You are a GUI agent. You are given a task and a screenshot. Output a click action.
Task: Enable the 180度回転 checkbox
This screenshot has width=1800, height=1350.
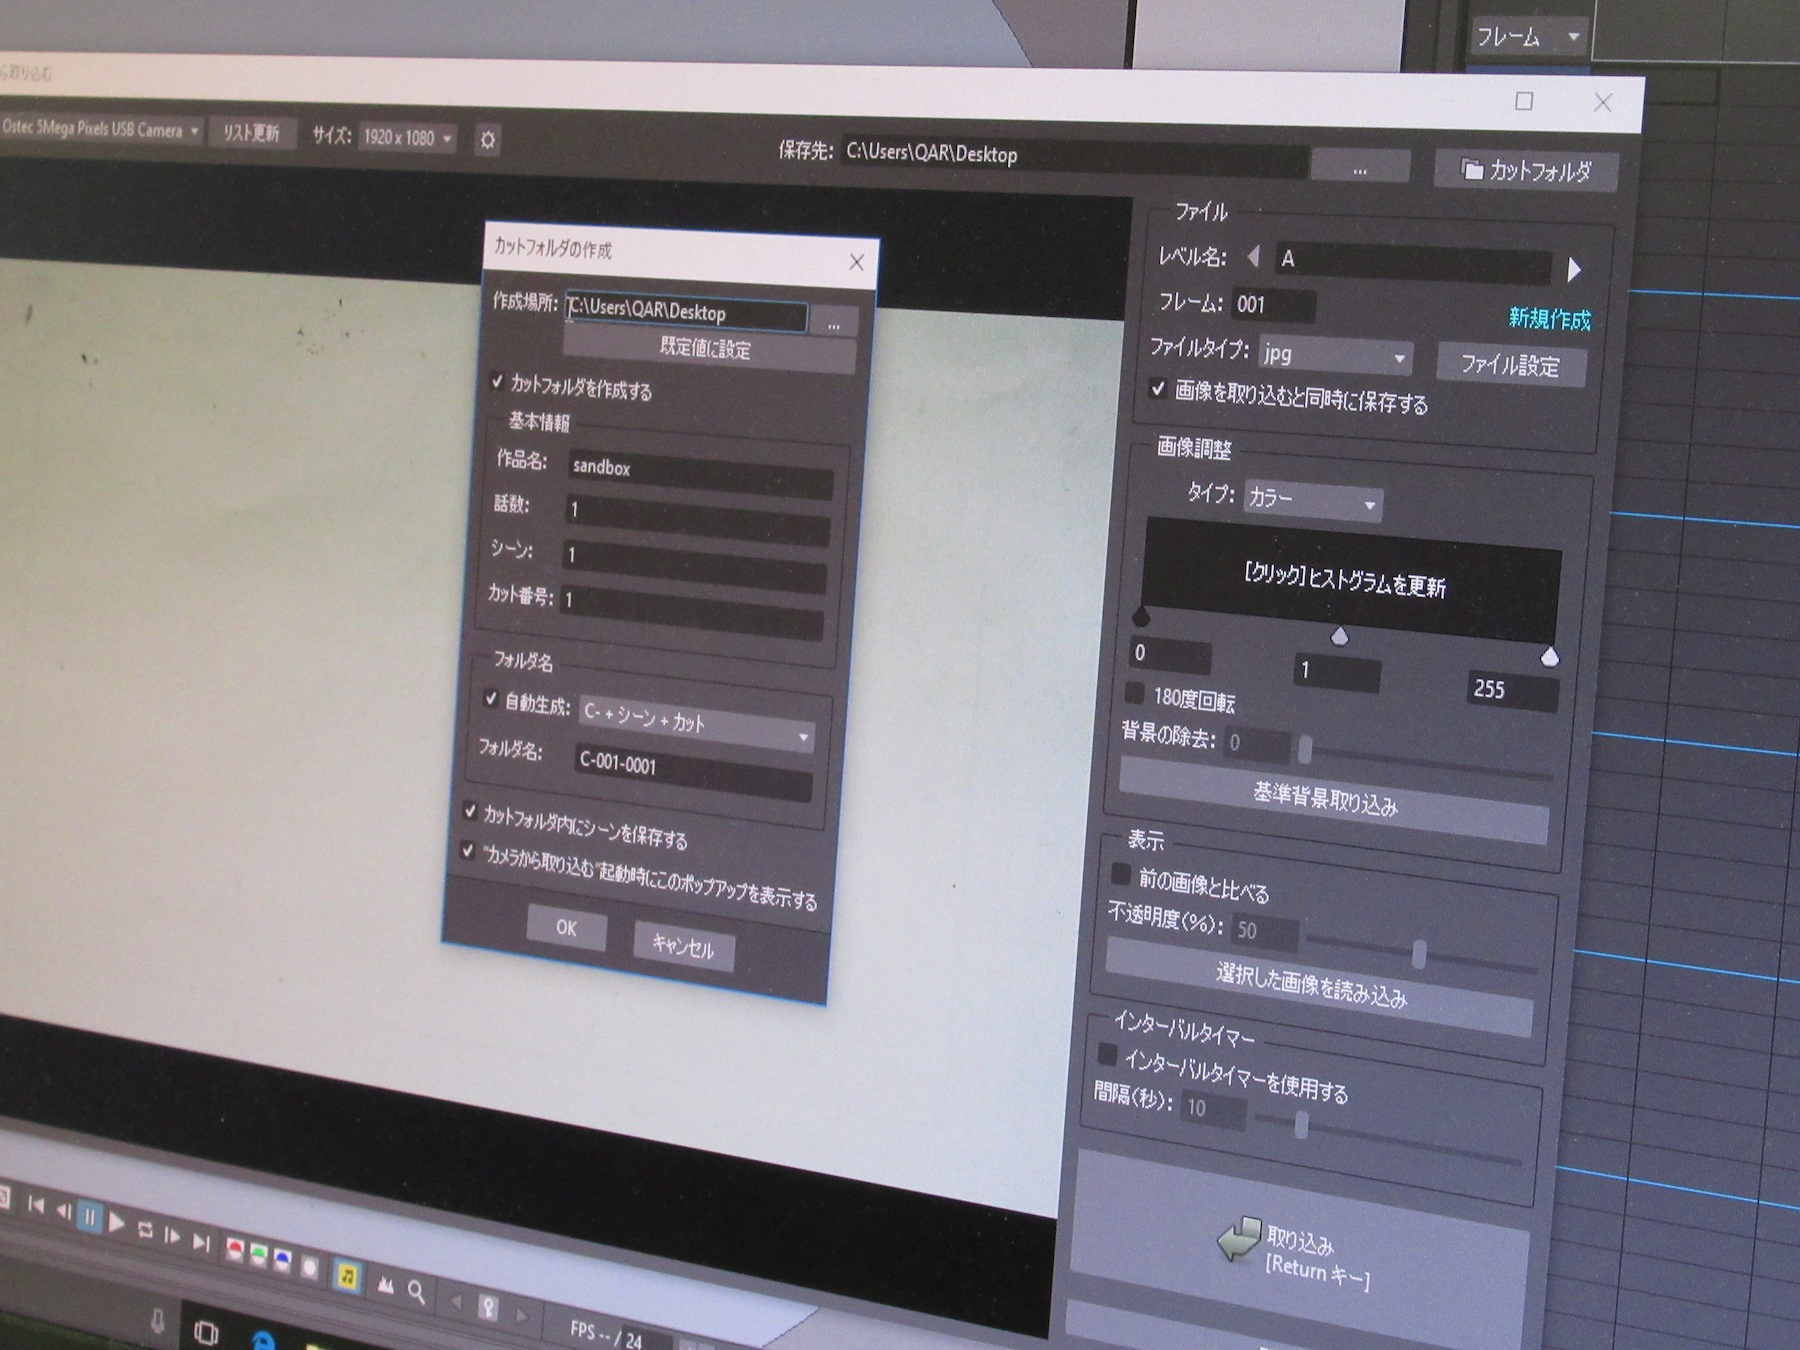point(1135,692)
